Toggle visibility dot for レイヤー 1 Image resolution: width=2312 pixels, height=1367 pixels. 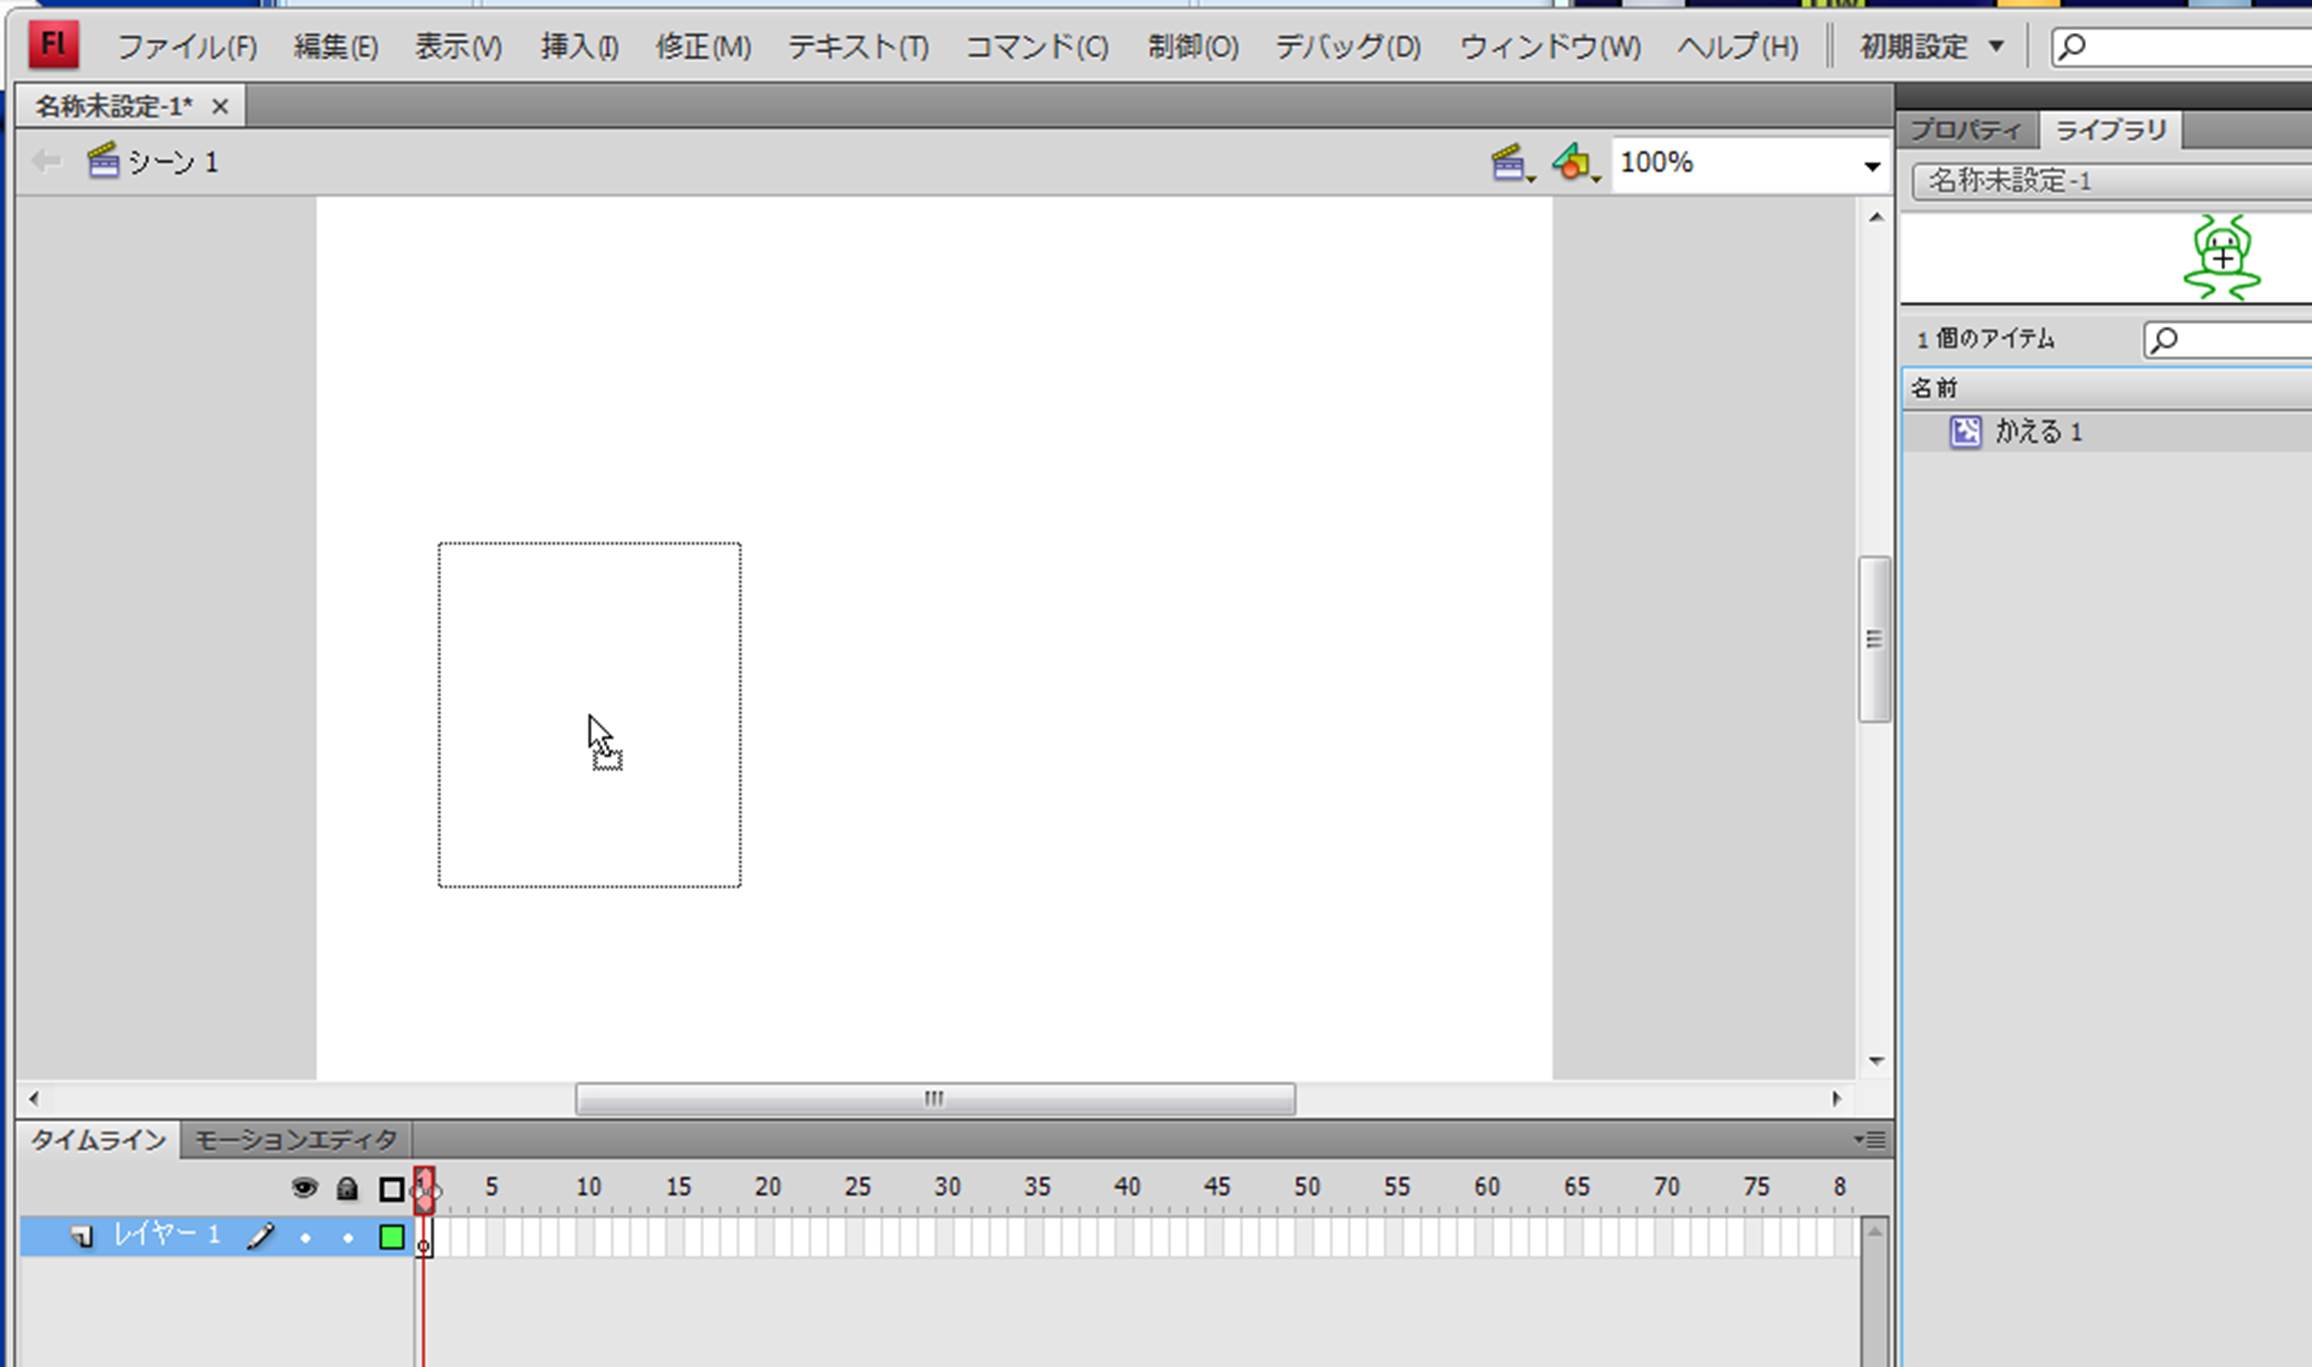[305, 1238]
